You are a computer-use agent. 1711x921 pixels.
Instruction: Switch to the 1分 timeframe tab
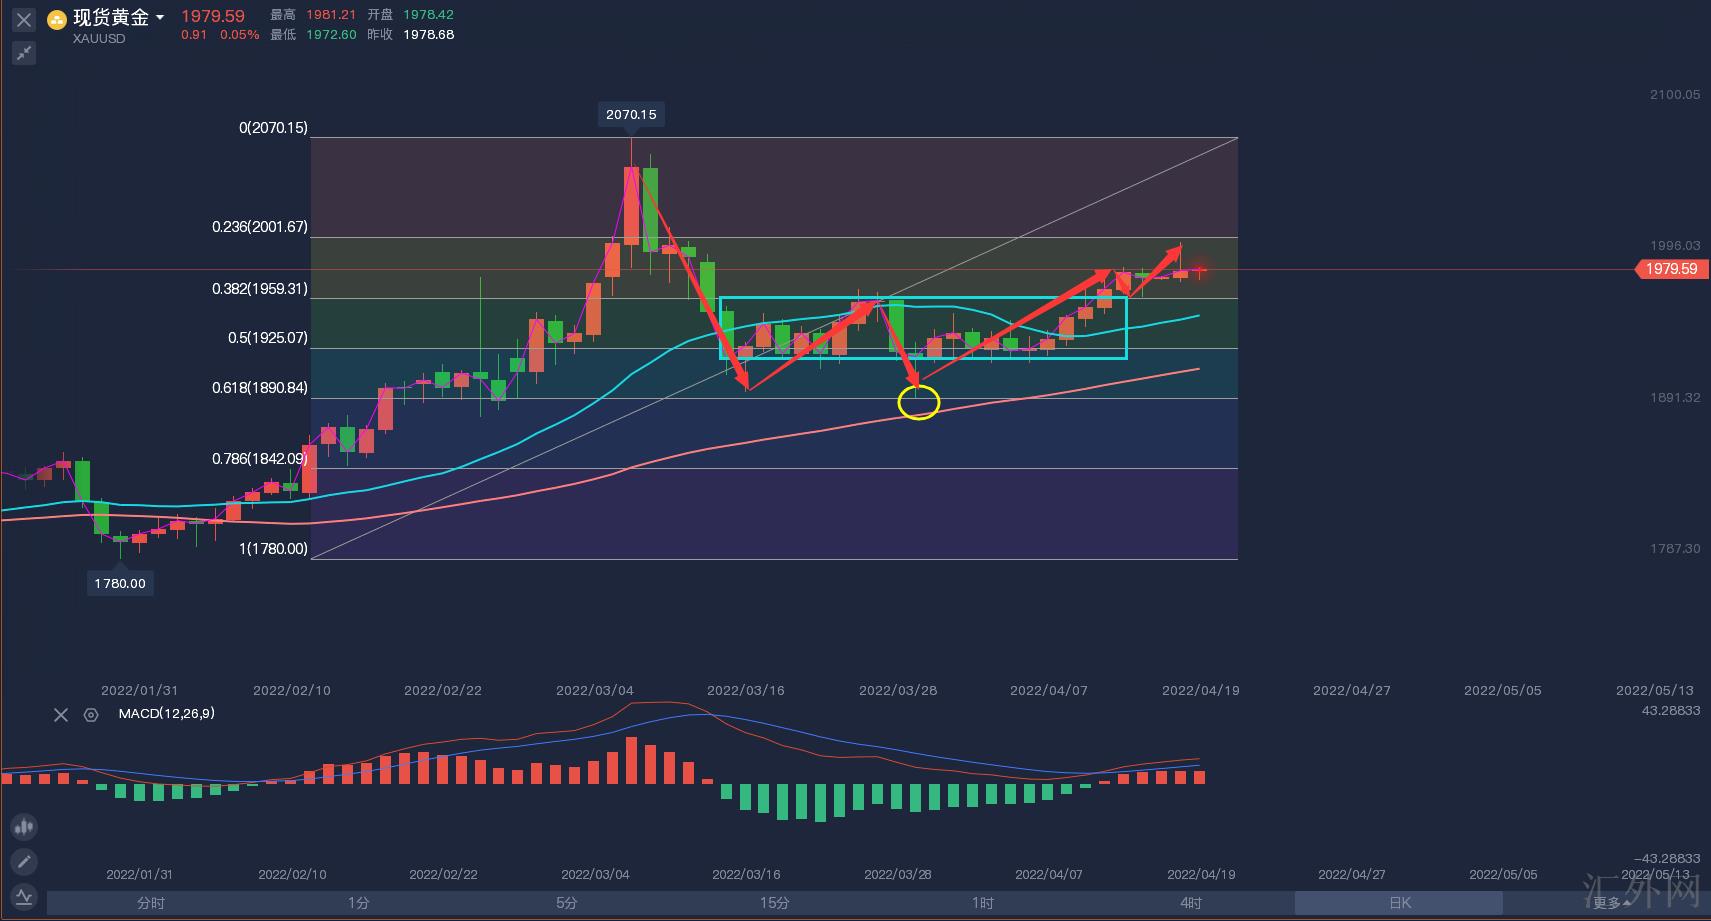(359, 903)
